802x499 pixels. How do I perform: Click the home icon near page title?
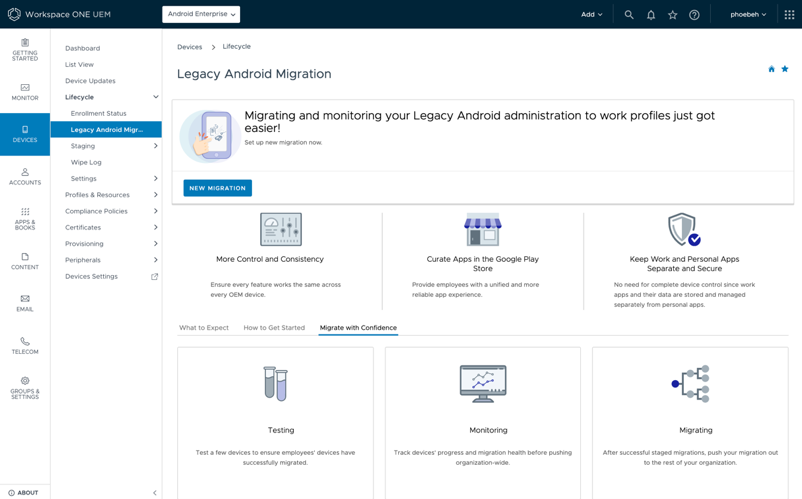click(771, 69)
